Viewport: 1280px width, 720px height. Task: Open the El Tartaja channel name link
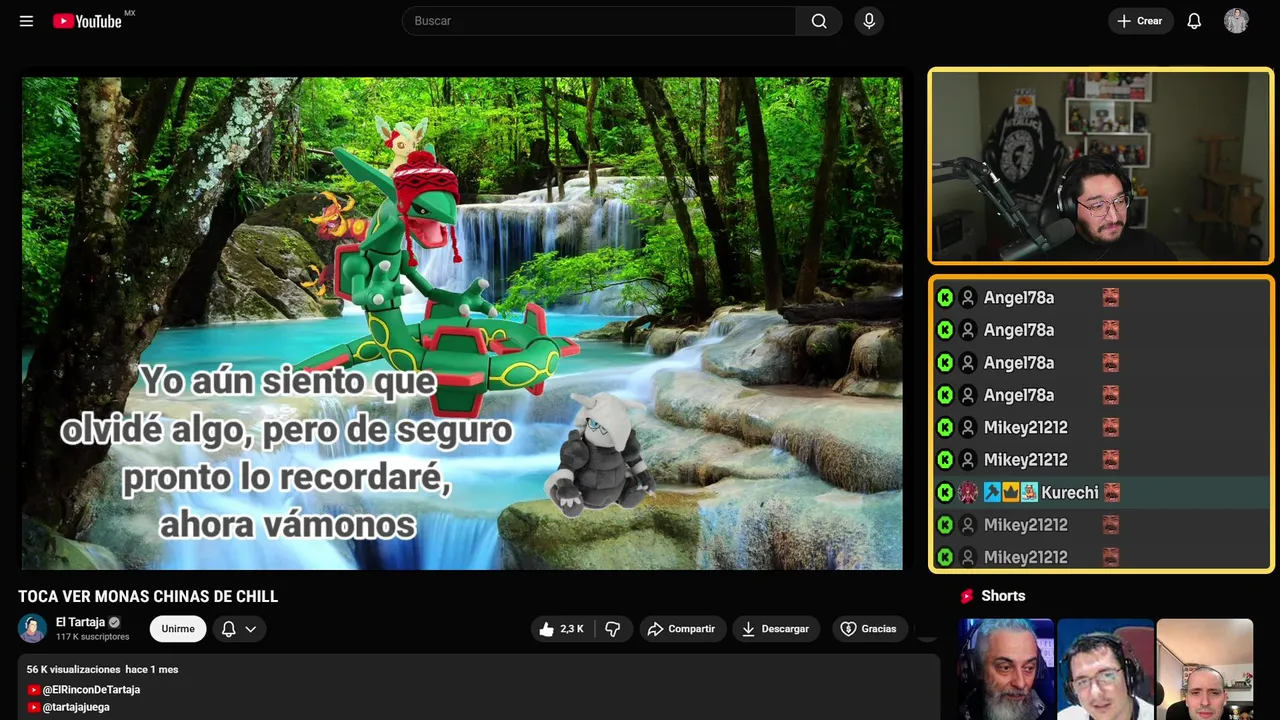(80, 622)
